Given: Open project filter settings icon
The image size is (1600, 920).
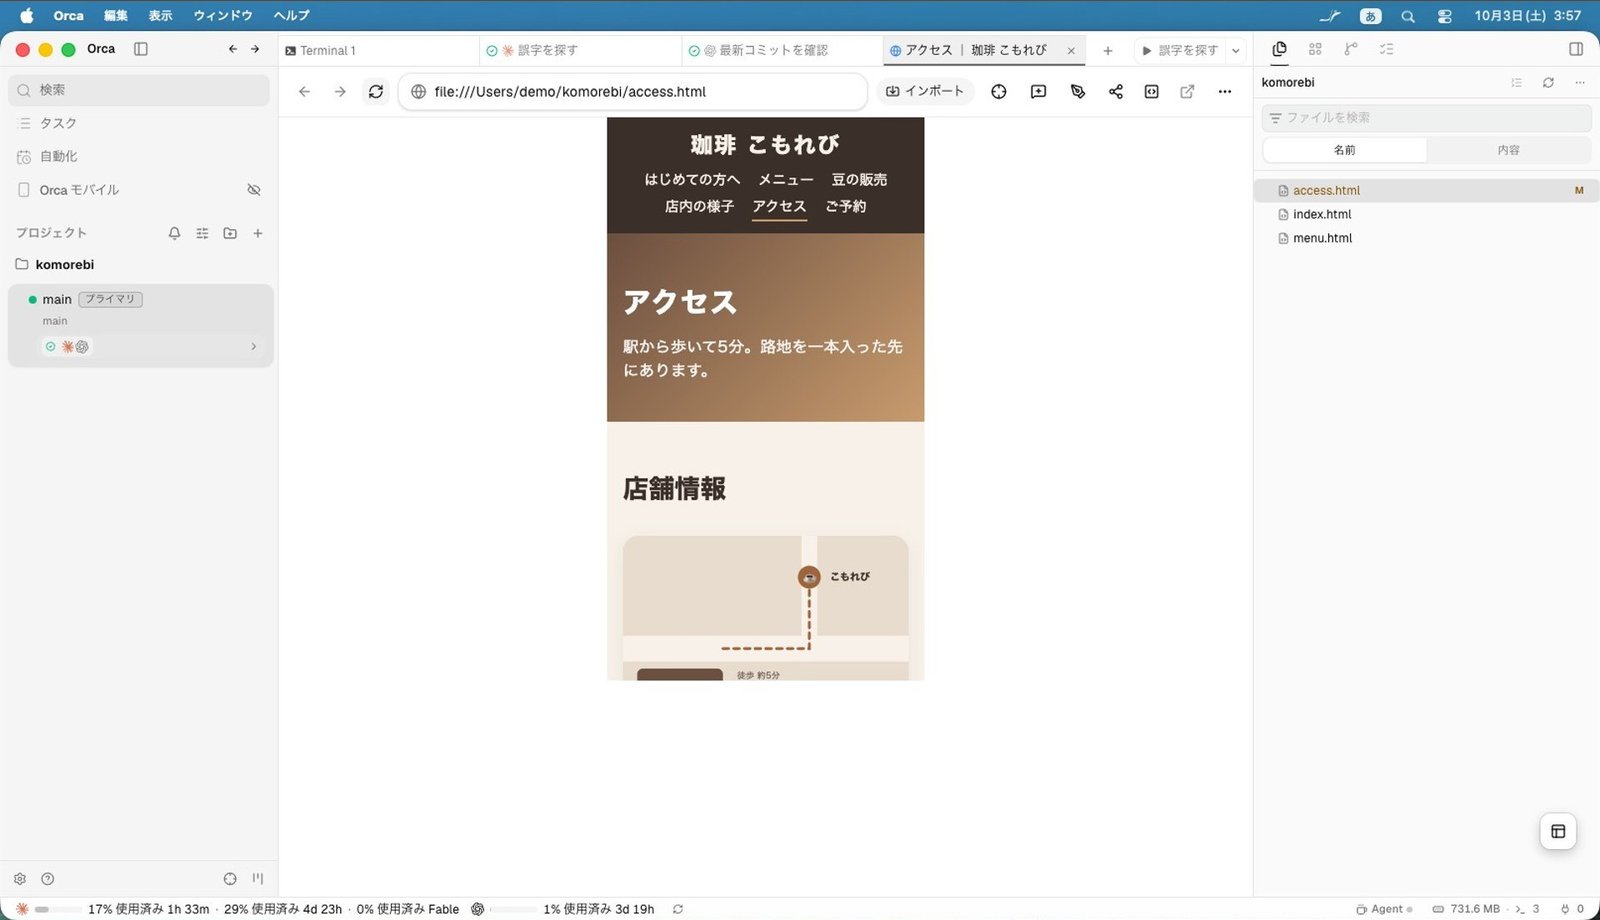Looking at the screenshot, I should pos(202,233).
